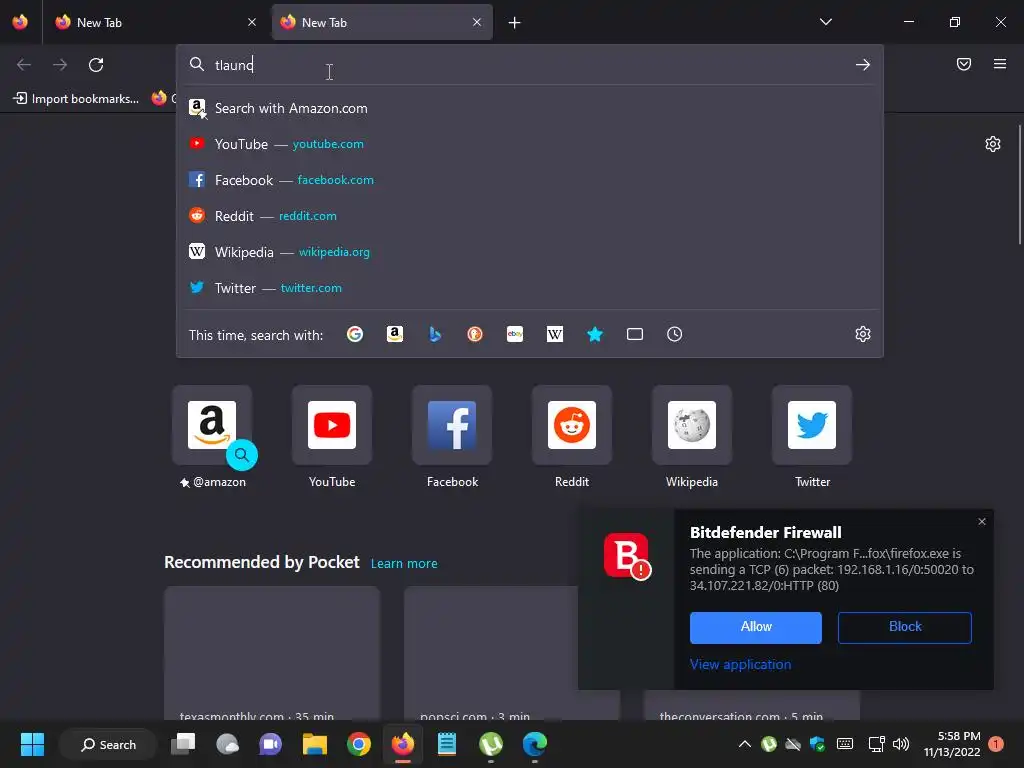Click View application link
Viewport: 1024px width, 768px height.
[x=740, y=664]
